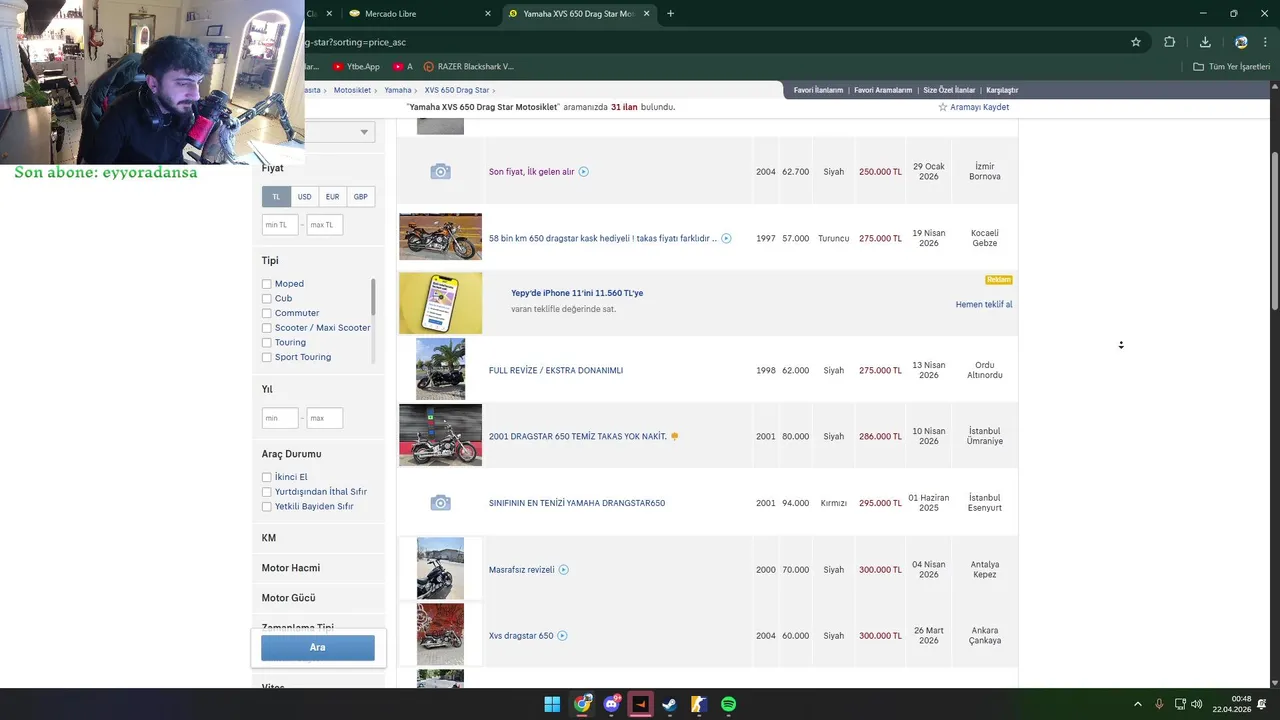Open Chrome from the taskbar
Image resolution: width=1280 pixels, height=720 pixels.
tap(582, 704)
